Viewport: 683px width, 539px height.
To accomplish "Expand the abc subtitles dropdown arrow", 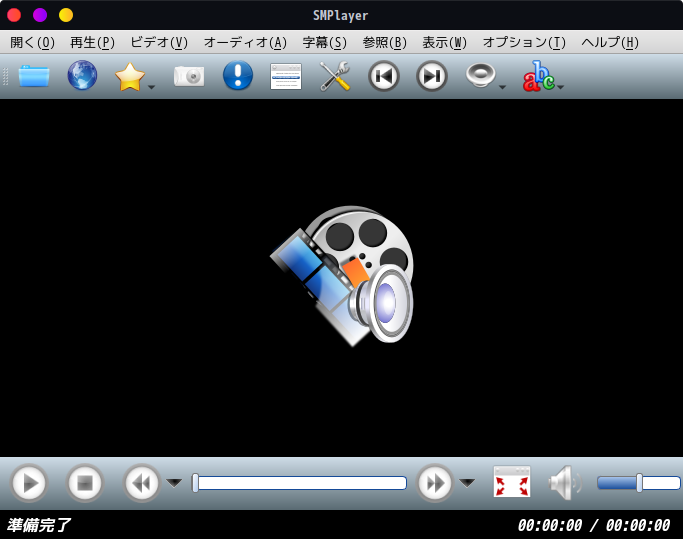I will click(x=560, y=87).
